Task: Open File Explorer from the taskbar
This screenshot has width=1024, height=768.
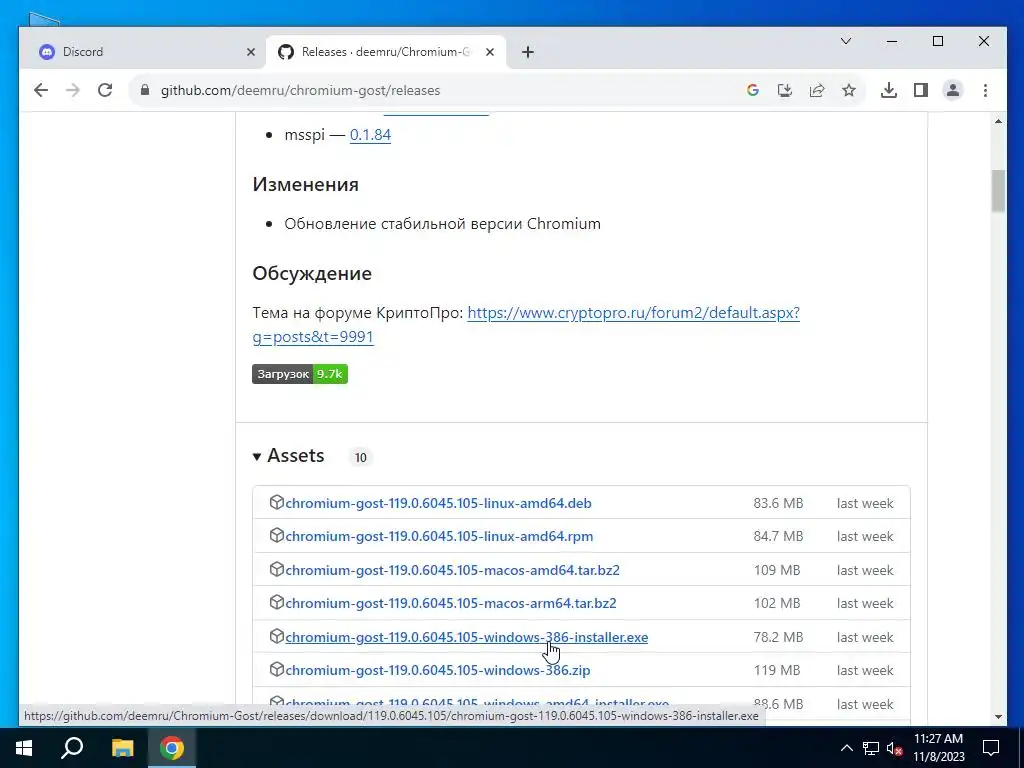Action: click(x=122, y=748)
